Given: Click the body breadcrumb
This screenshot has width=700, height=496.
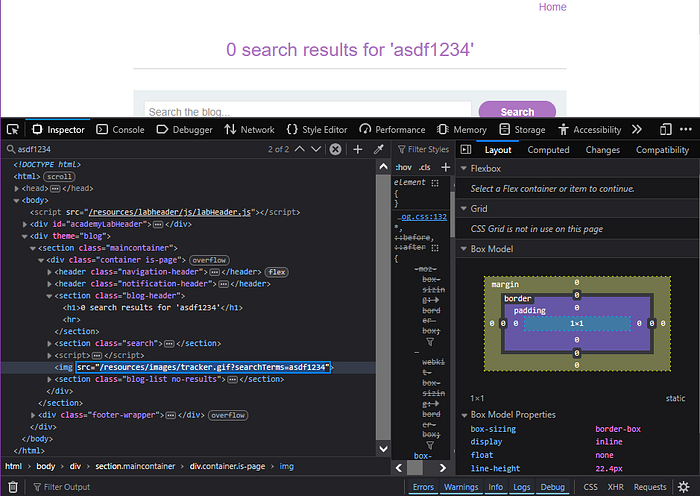Looking at the screenshot, I should (x=46, y=466).
